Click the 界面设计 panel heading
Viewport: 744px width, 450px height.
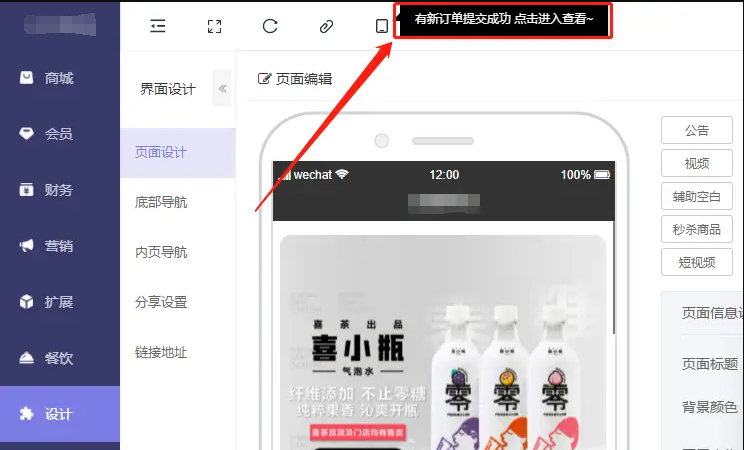(x=167, y=89)
